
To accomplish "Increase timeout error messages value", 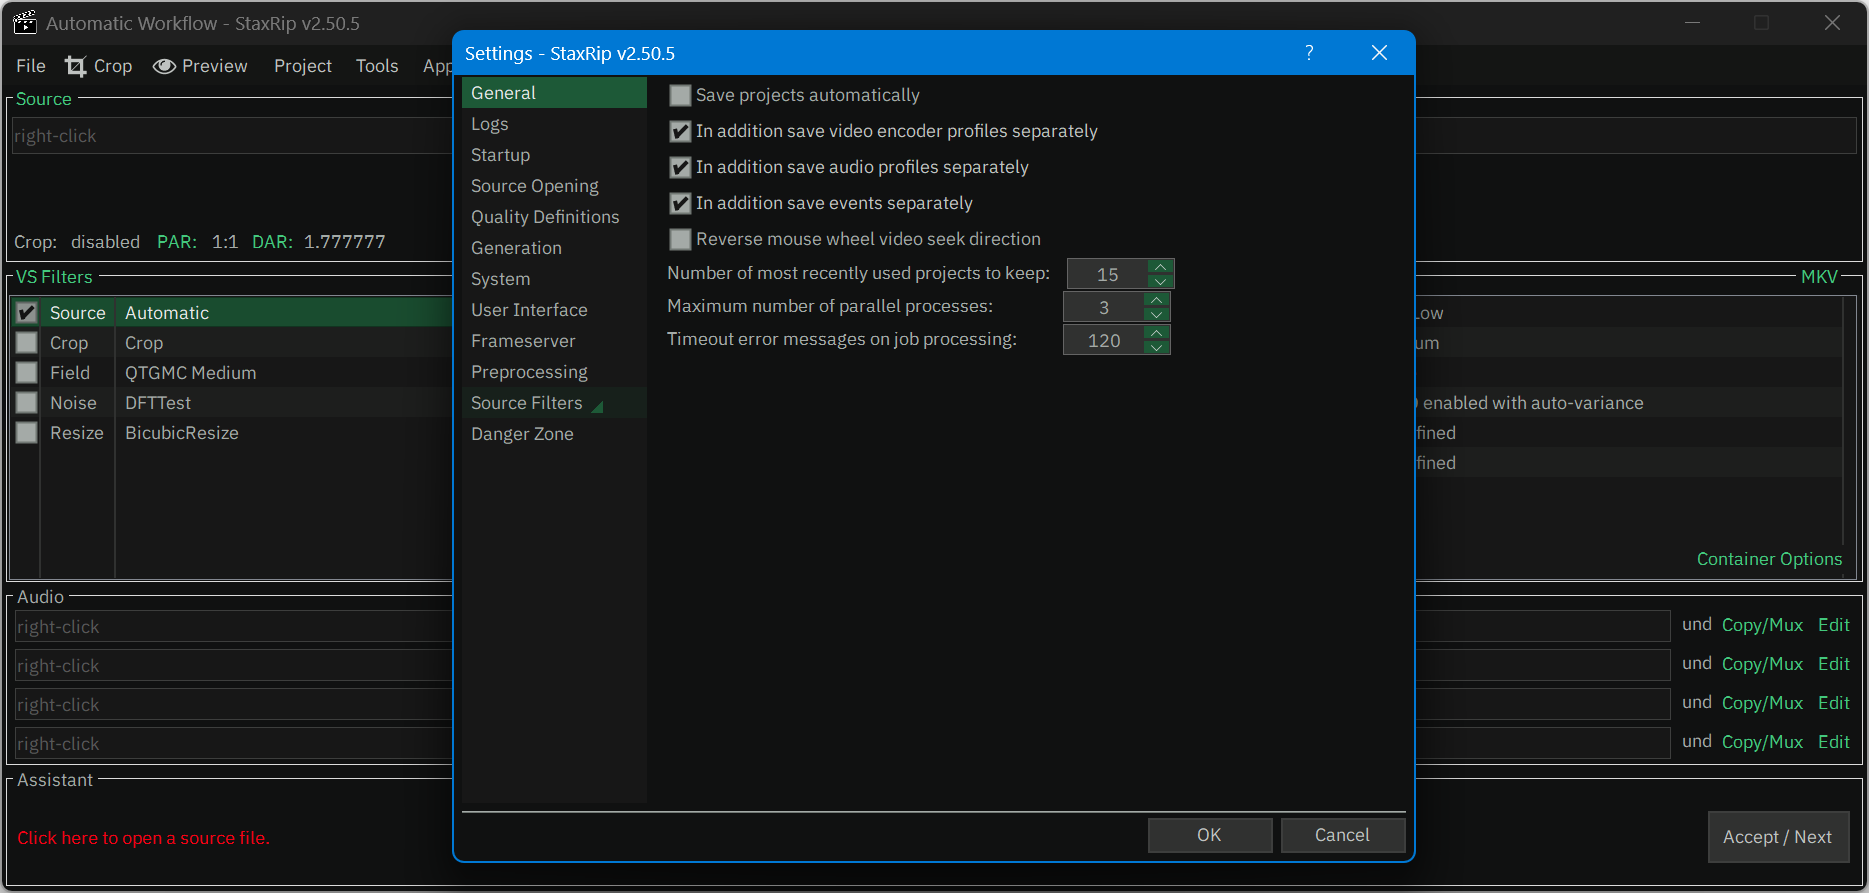I will coord(1157,333).
